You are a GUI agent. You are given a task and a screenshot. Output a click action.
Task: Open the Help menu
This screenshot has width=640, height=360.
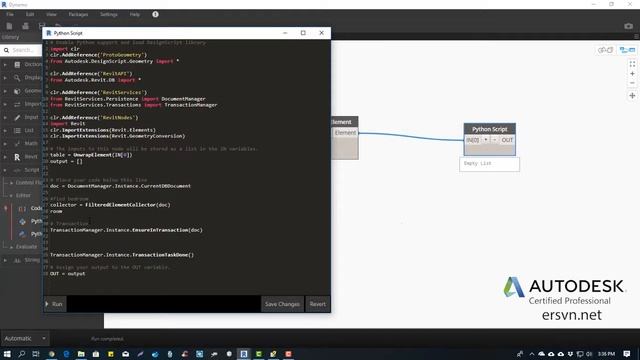pos(135,14)
